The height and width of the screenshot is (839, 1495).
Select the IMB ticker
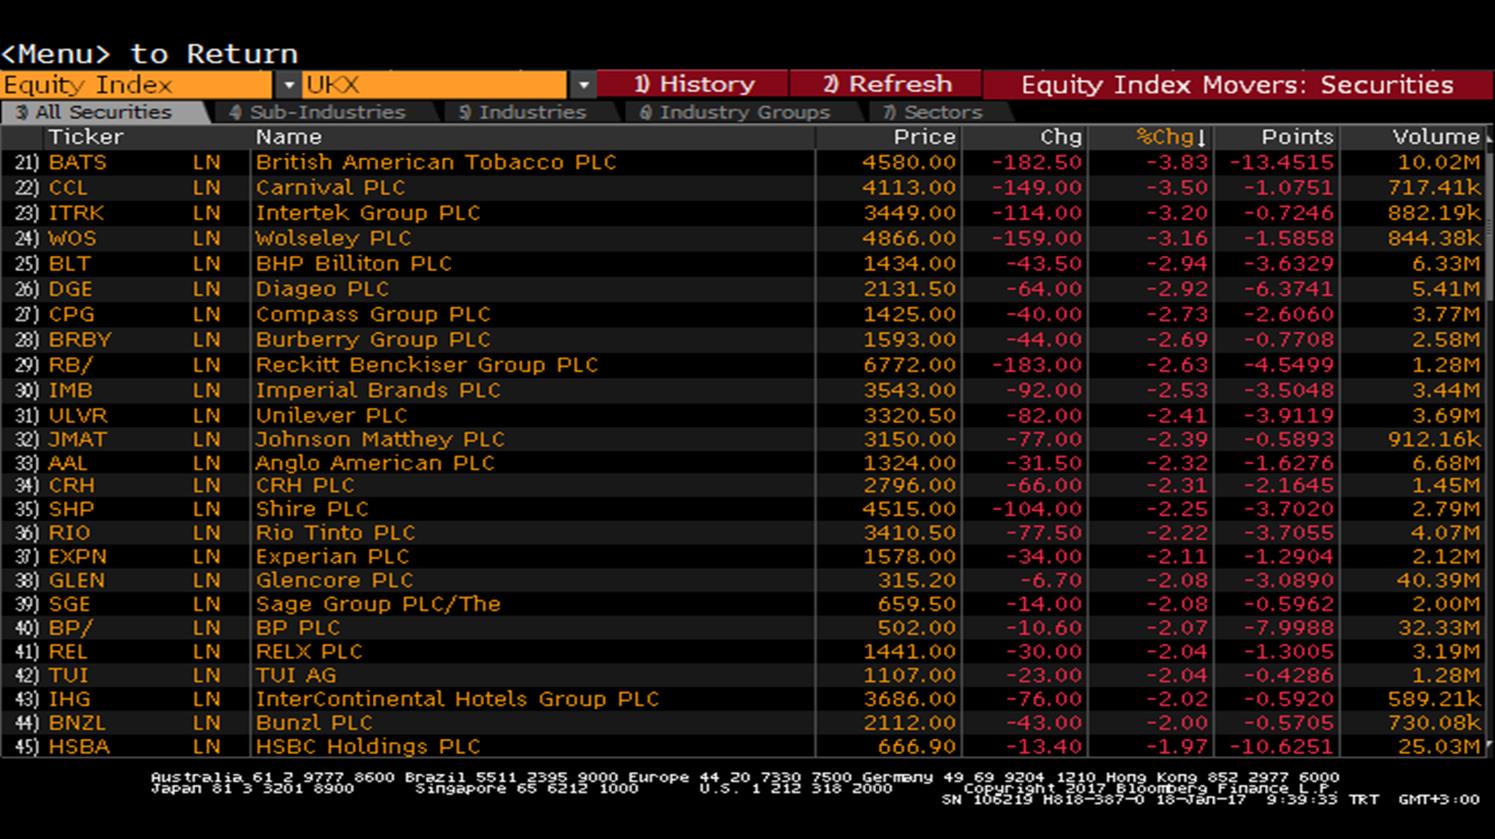click(70, 390)
